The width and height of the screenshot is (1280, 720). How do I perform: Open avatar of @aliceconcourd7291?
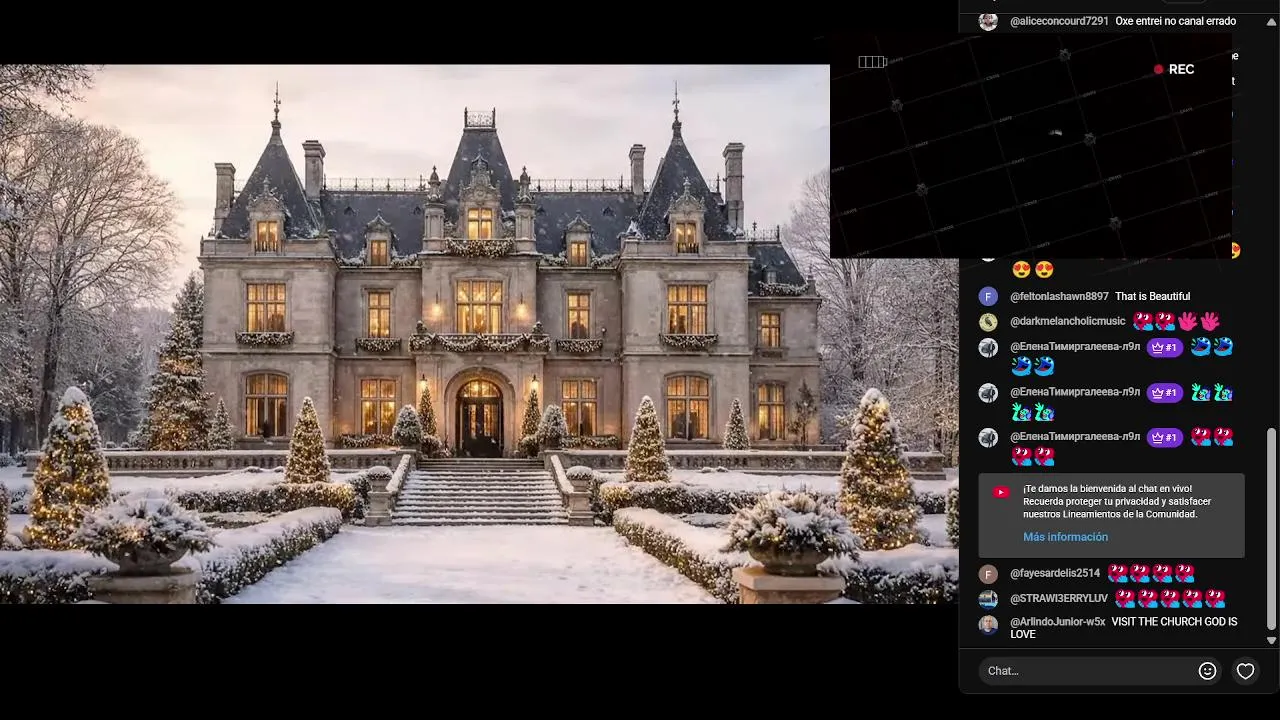click(988, 21)
